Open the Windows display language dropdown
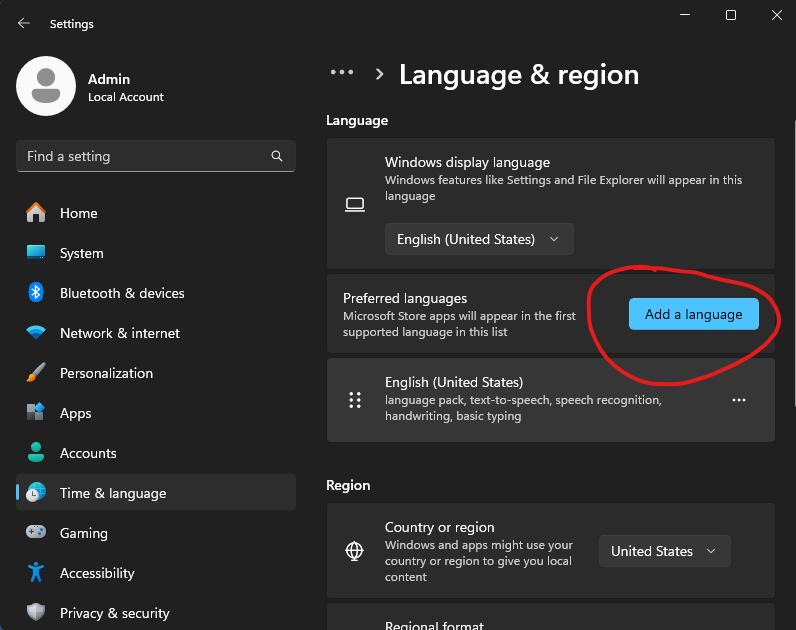Viewport: 796px width, 630px height. [479, 239]
